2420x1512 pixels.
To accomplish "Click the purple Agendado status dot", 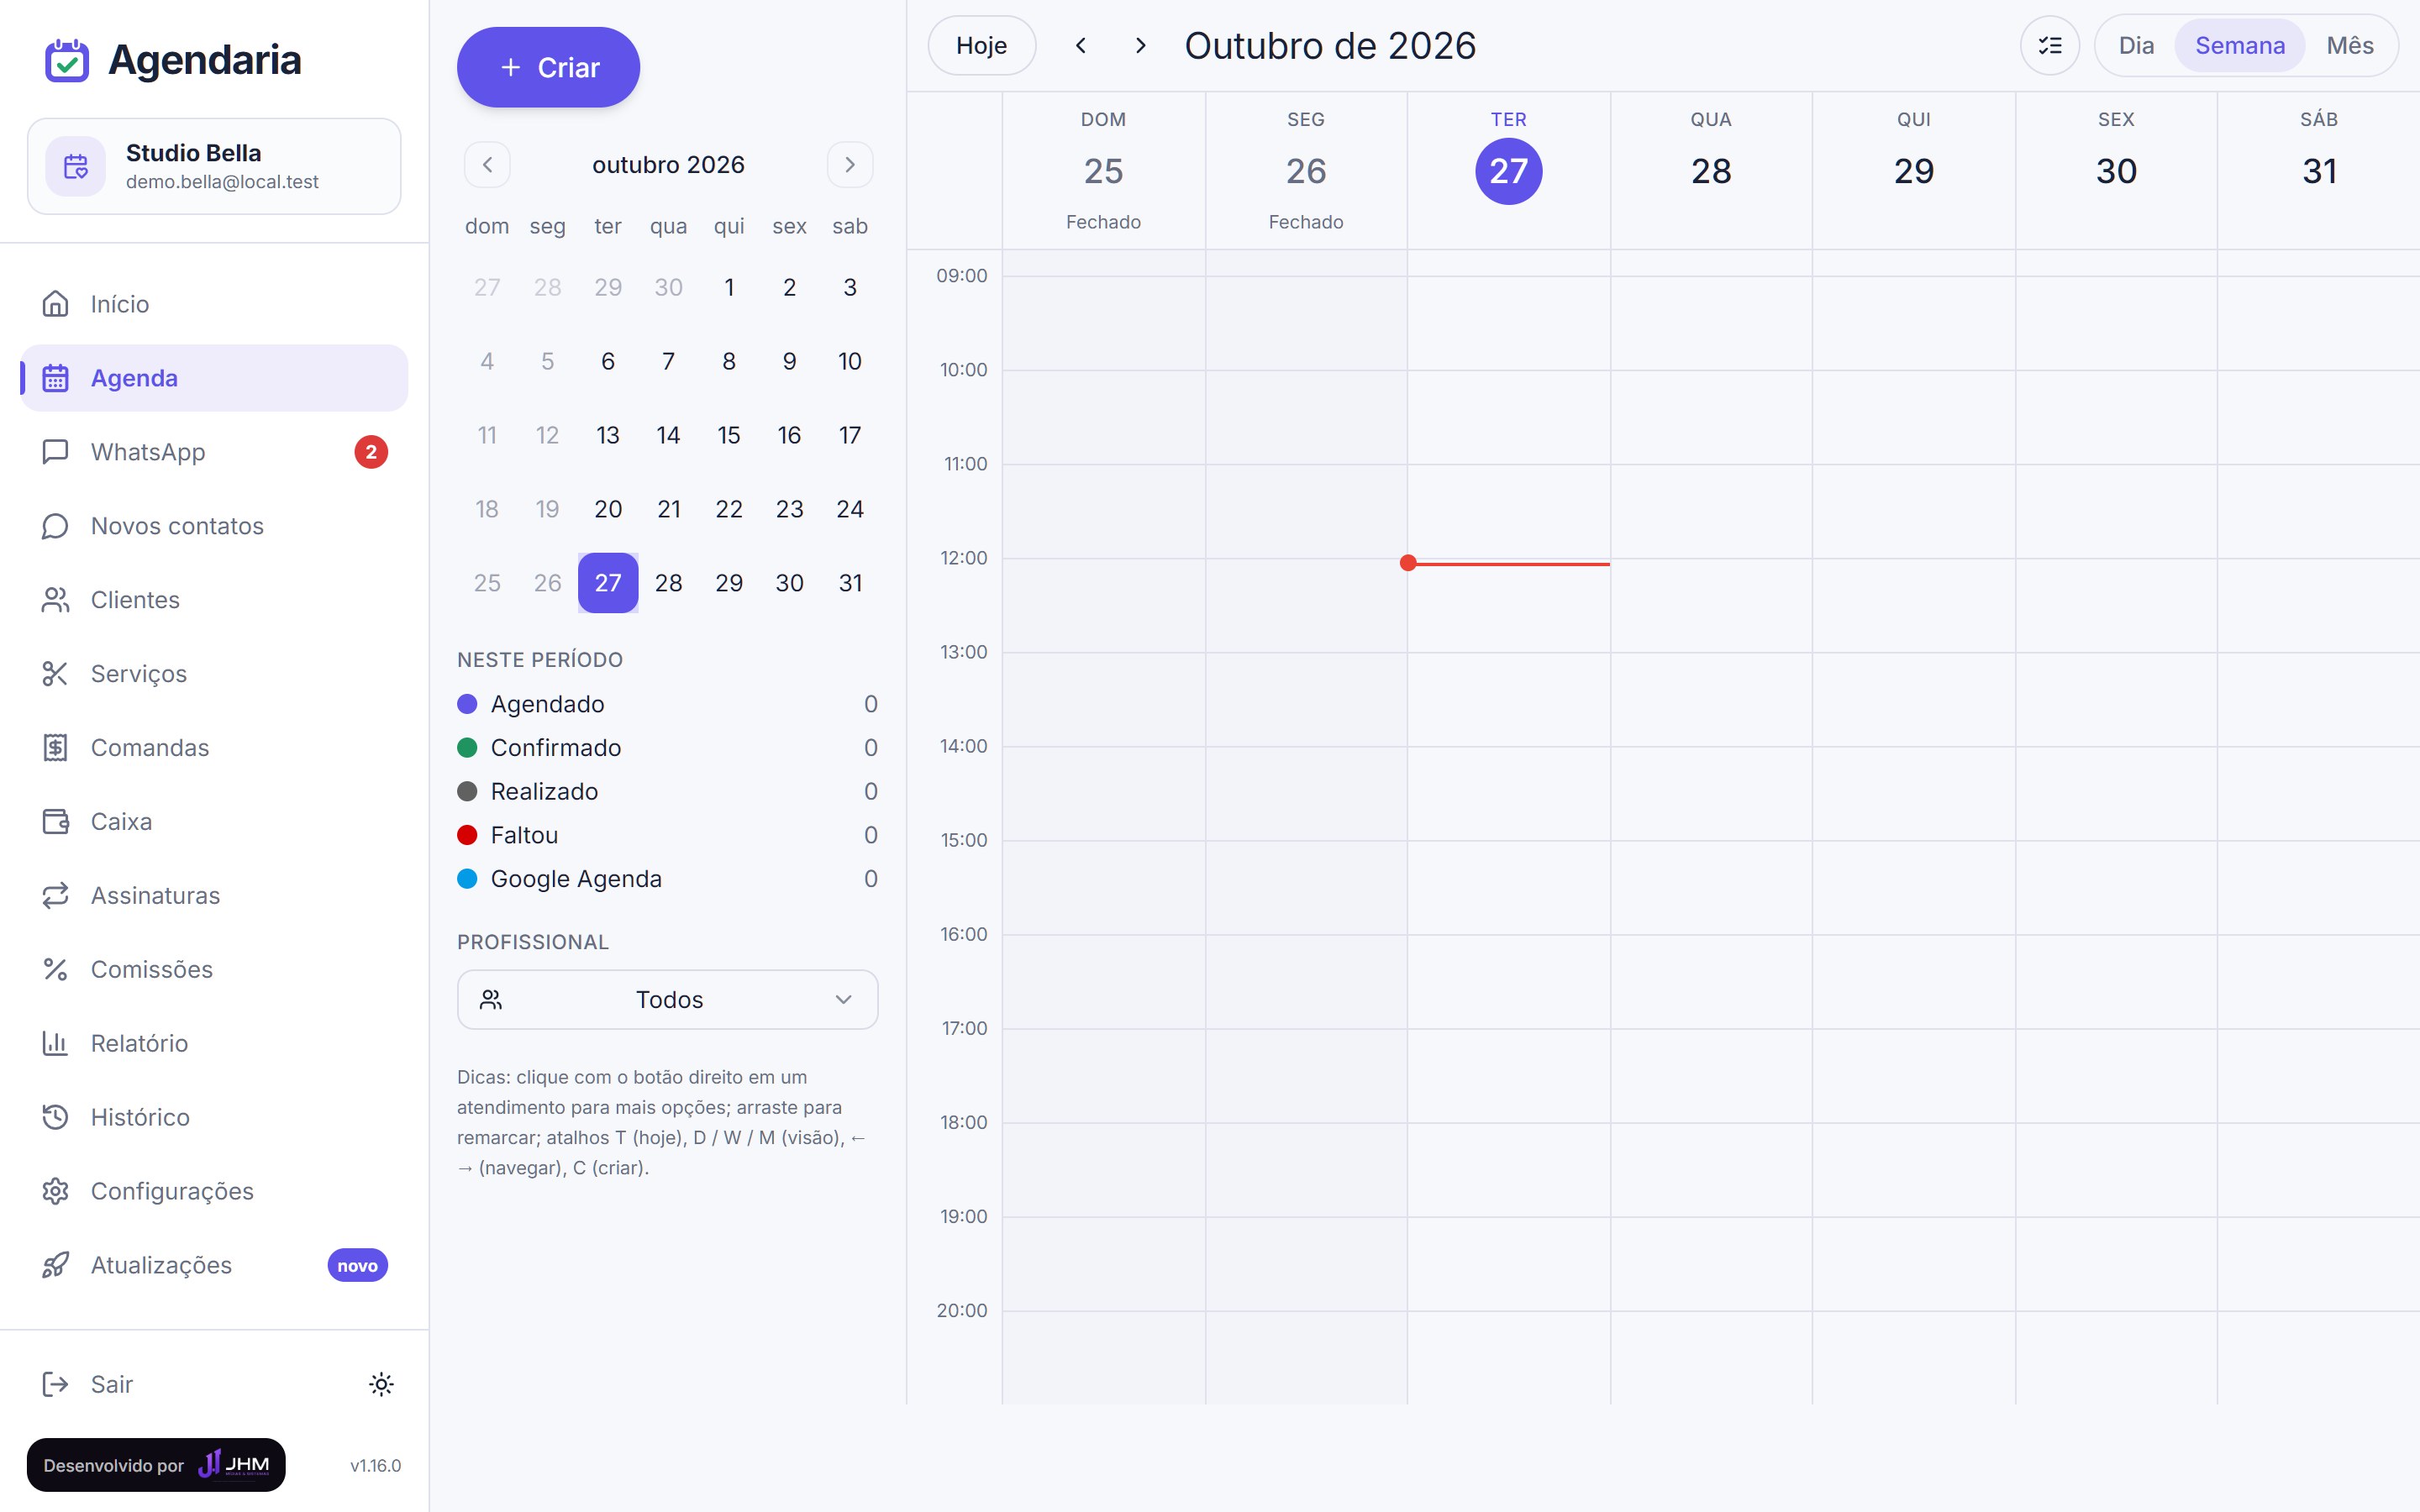I will coord(467,704).
